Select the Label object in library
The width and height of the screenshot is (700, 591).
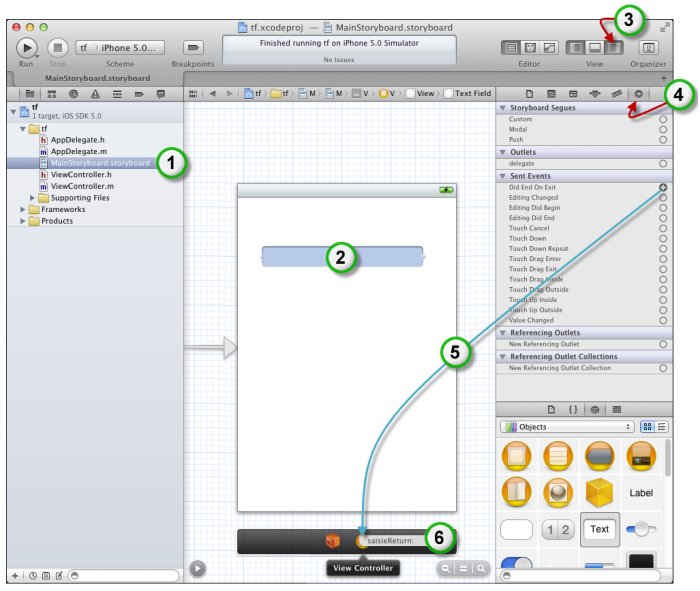(x=641, y=493)
